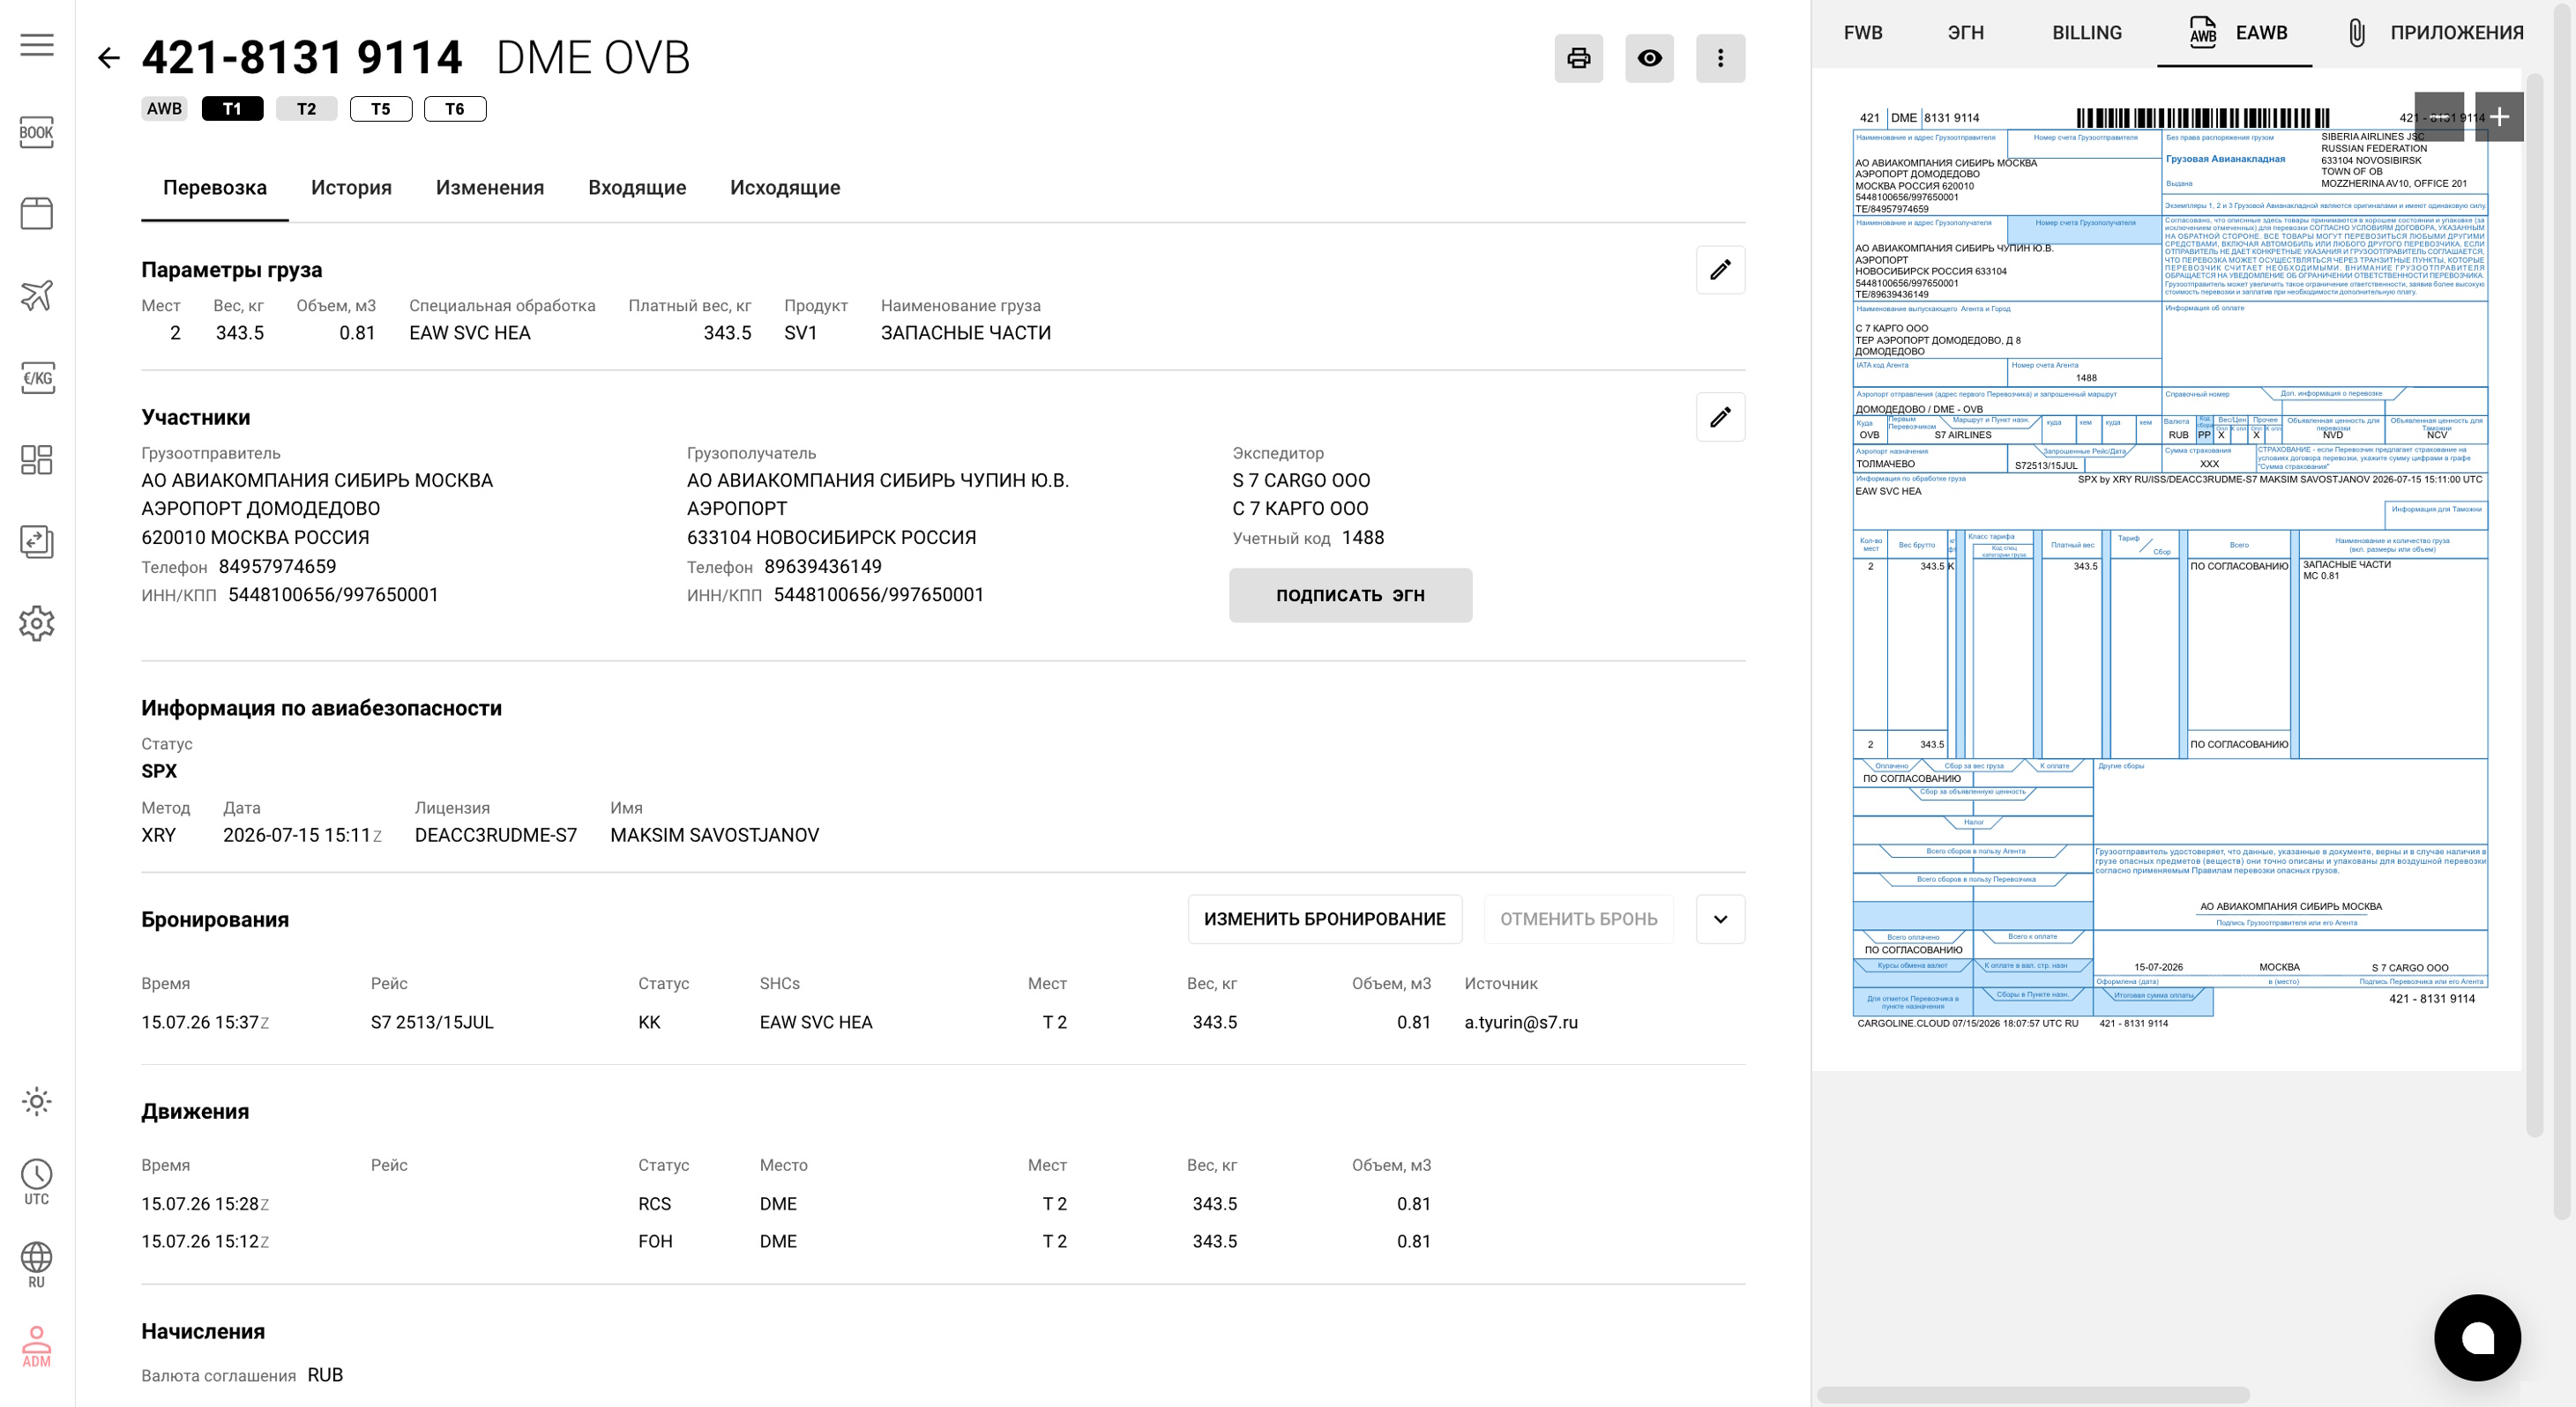This screenshot has width=2576, height=1407.
Task: Edit cargo parameters with the pencil icon
Action: [1721, 270]
